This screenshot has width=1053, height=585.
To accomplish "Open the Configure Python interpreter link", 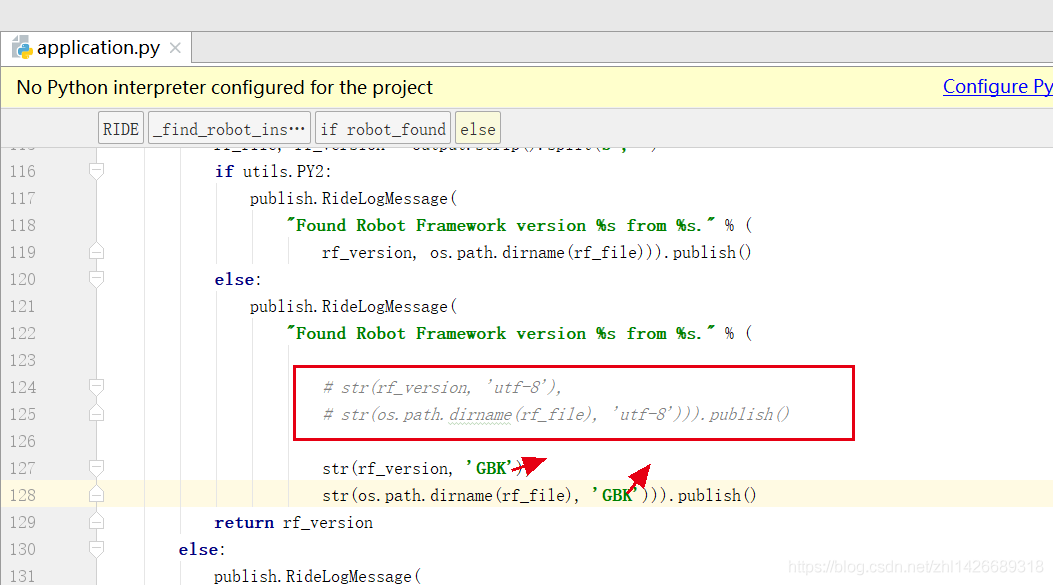I will click(x=997, y=87).
